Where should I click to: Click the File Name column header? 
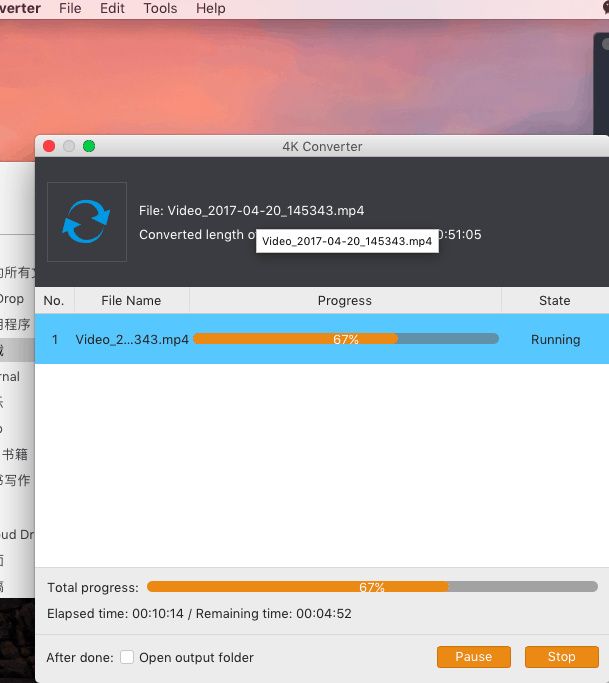(x=131, y=300)
